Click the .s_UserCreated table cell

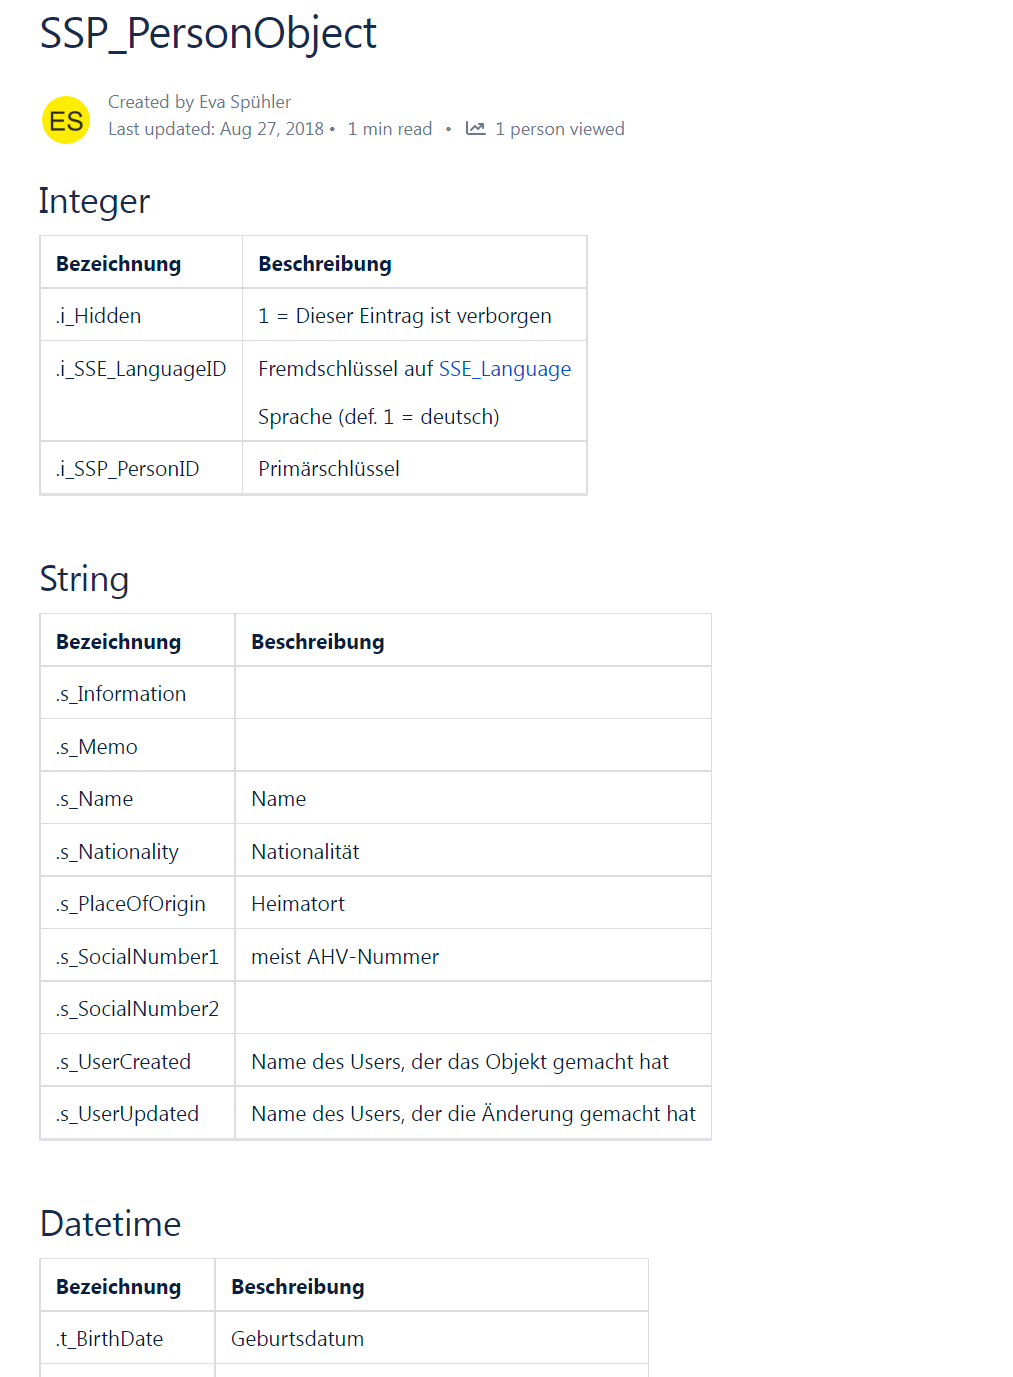click(124, 1062)
